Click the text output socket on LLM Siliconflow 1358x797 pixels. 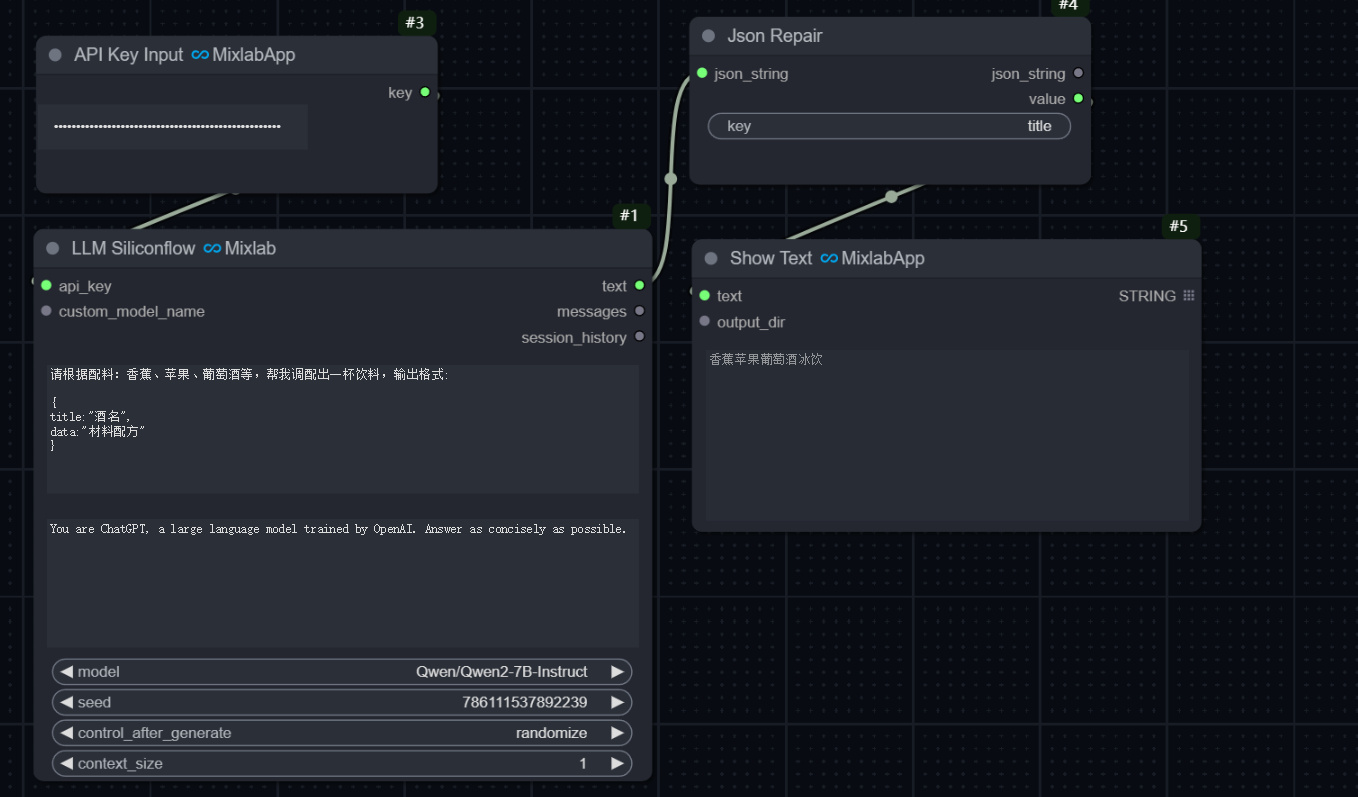coord(640,286)
